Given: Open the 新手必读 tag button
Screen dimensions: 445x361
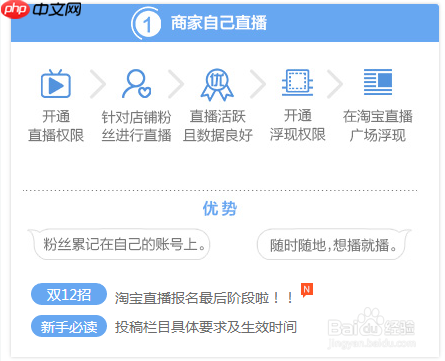Looking at the screenshot, I should [69, 326].
